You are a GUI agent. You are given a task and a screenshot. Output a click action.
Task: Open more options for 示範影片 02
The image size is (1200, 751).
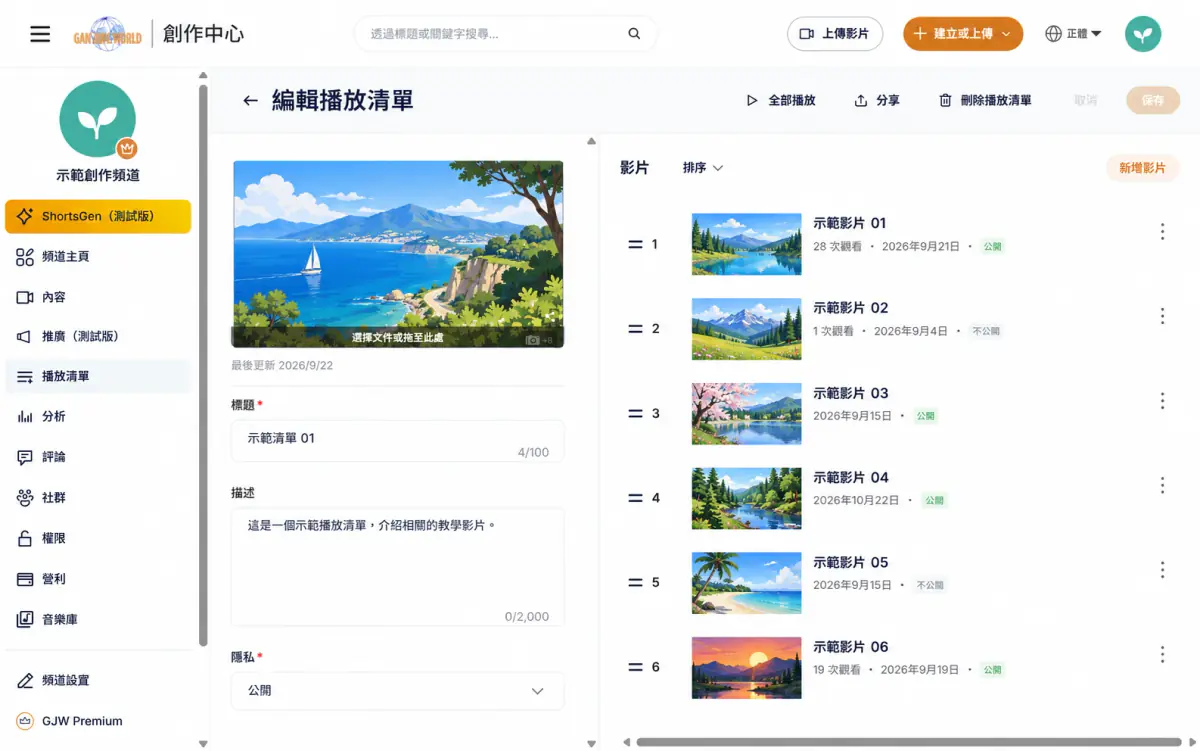pyautogui.click(x=1162, y=316)
